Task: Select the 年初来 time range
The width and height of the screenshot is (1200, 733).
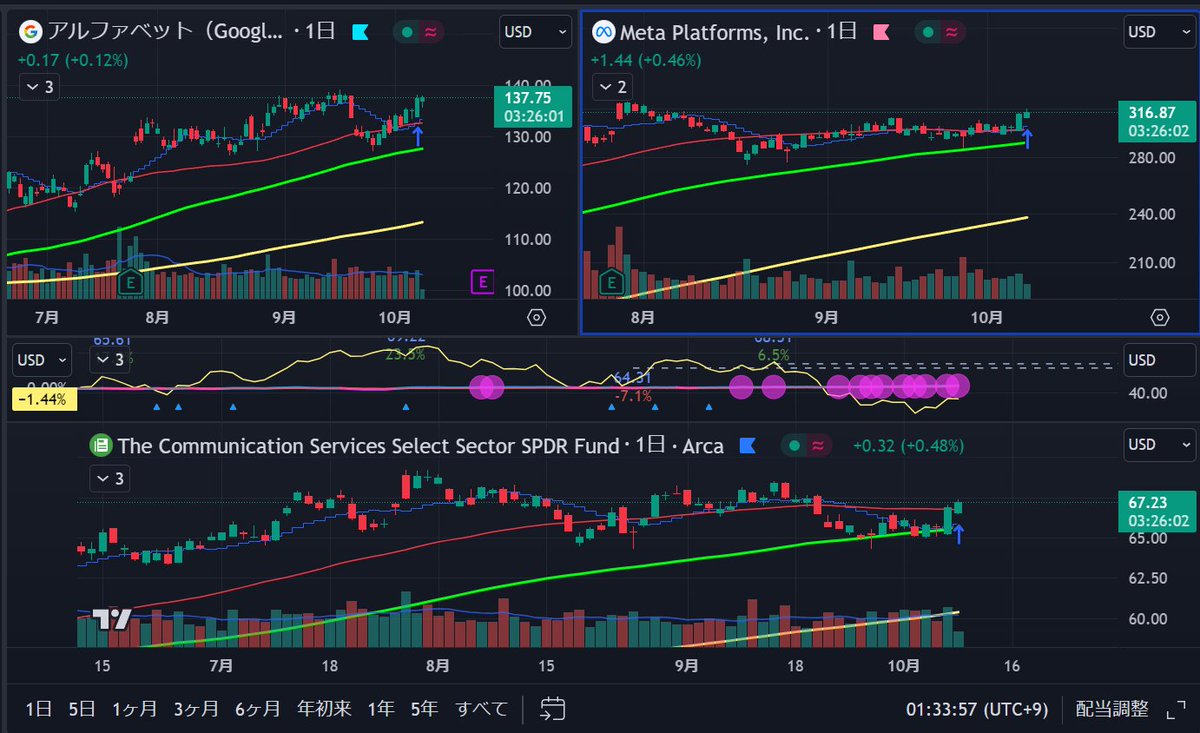Action: click(x=325, y=709)
